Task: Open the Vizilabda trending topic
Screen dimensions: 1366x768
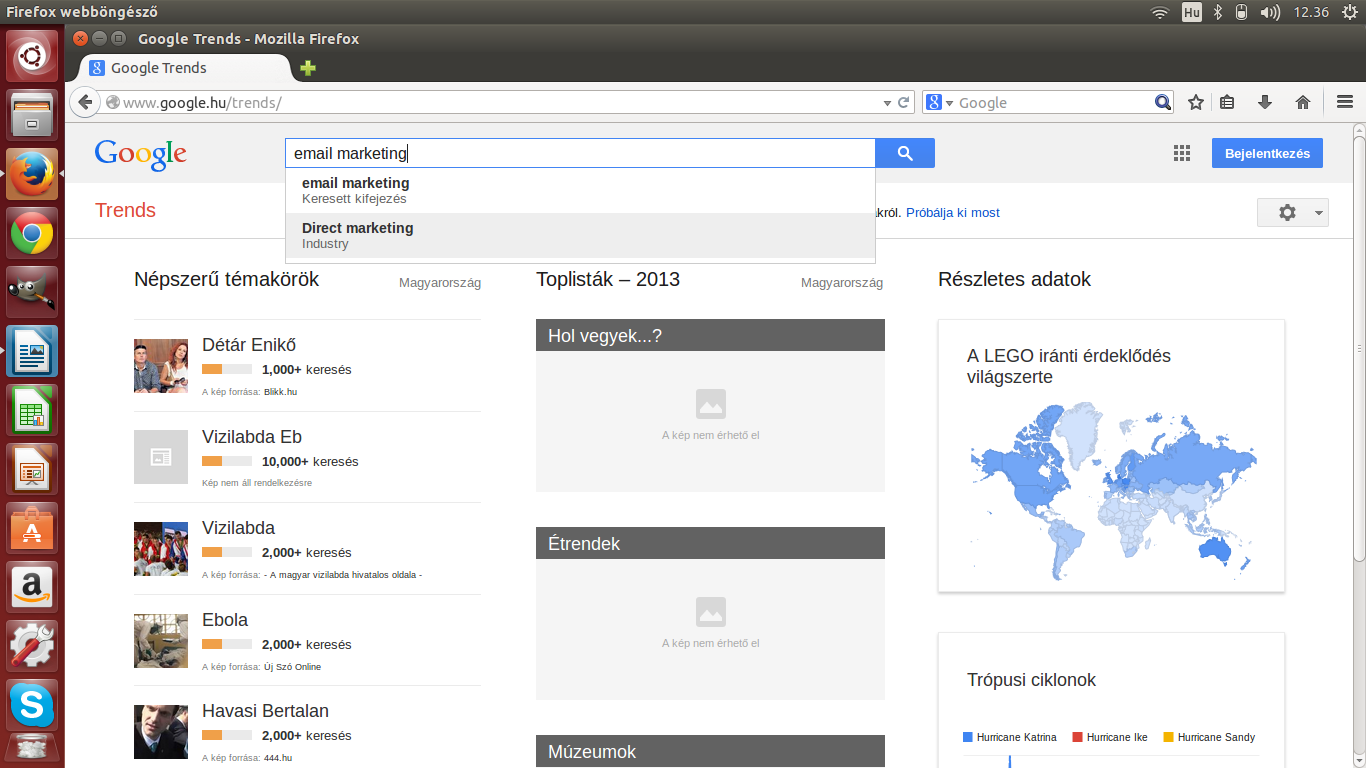Action: [238, 528]
